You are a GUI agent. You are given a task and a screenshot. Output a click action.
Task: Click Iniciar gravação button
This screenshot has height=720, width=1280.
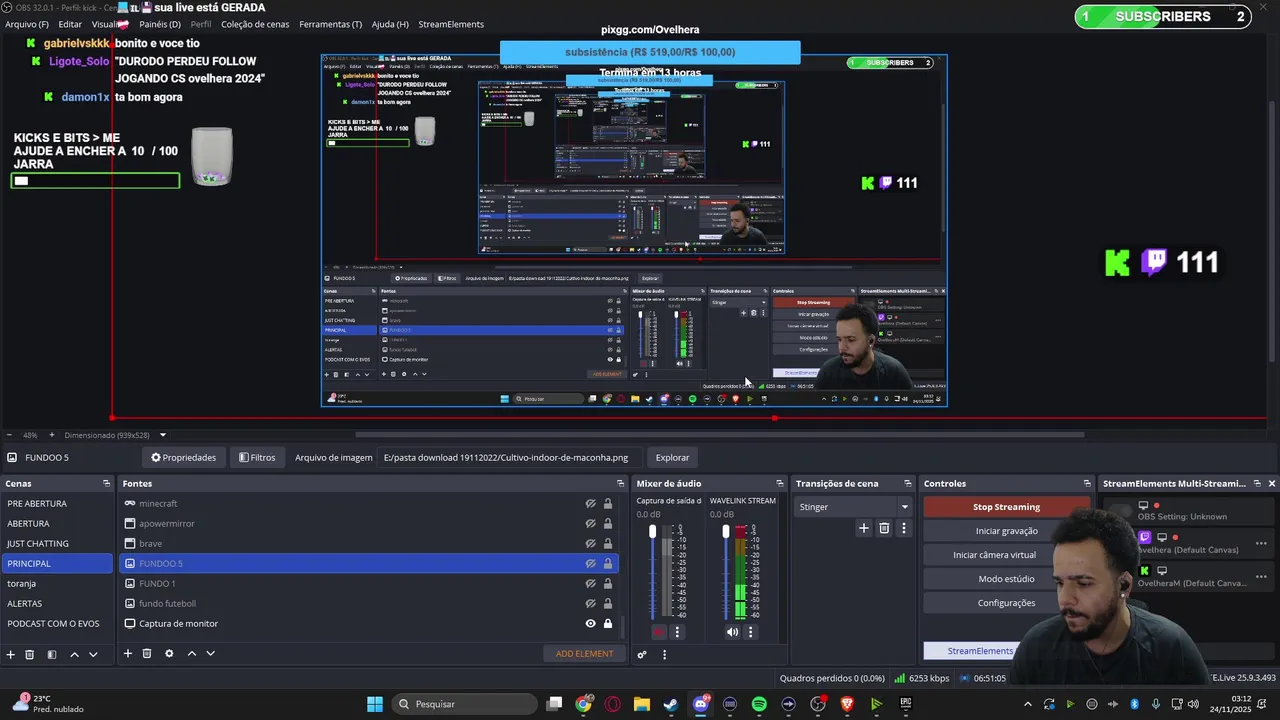(1006, 531)
